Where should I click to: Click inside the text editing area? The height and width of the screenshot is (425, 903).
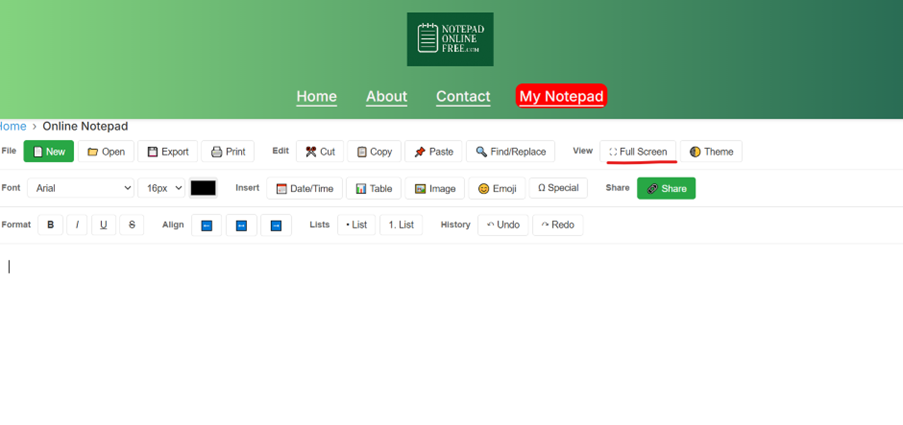(450, 330)
